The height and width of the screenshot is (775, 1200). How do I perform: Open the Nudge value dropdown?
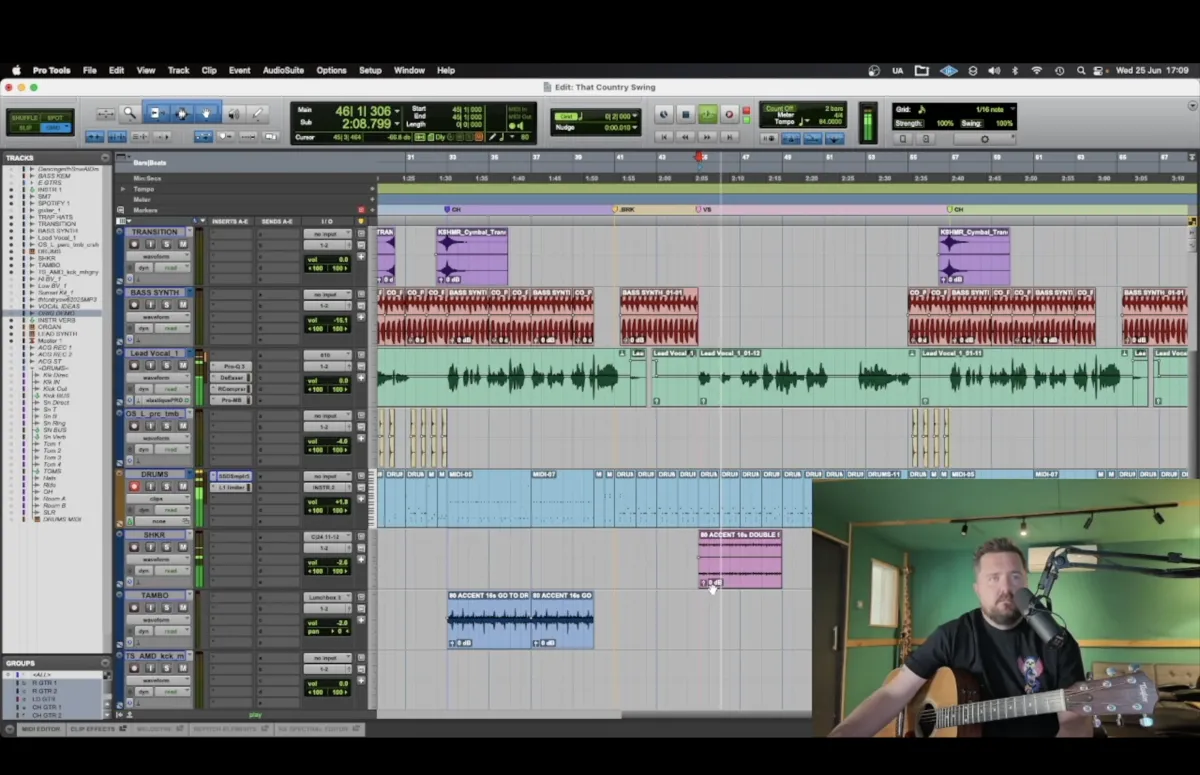coord(636,128)
